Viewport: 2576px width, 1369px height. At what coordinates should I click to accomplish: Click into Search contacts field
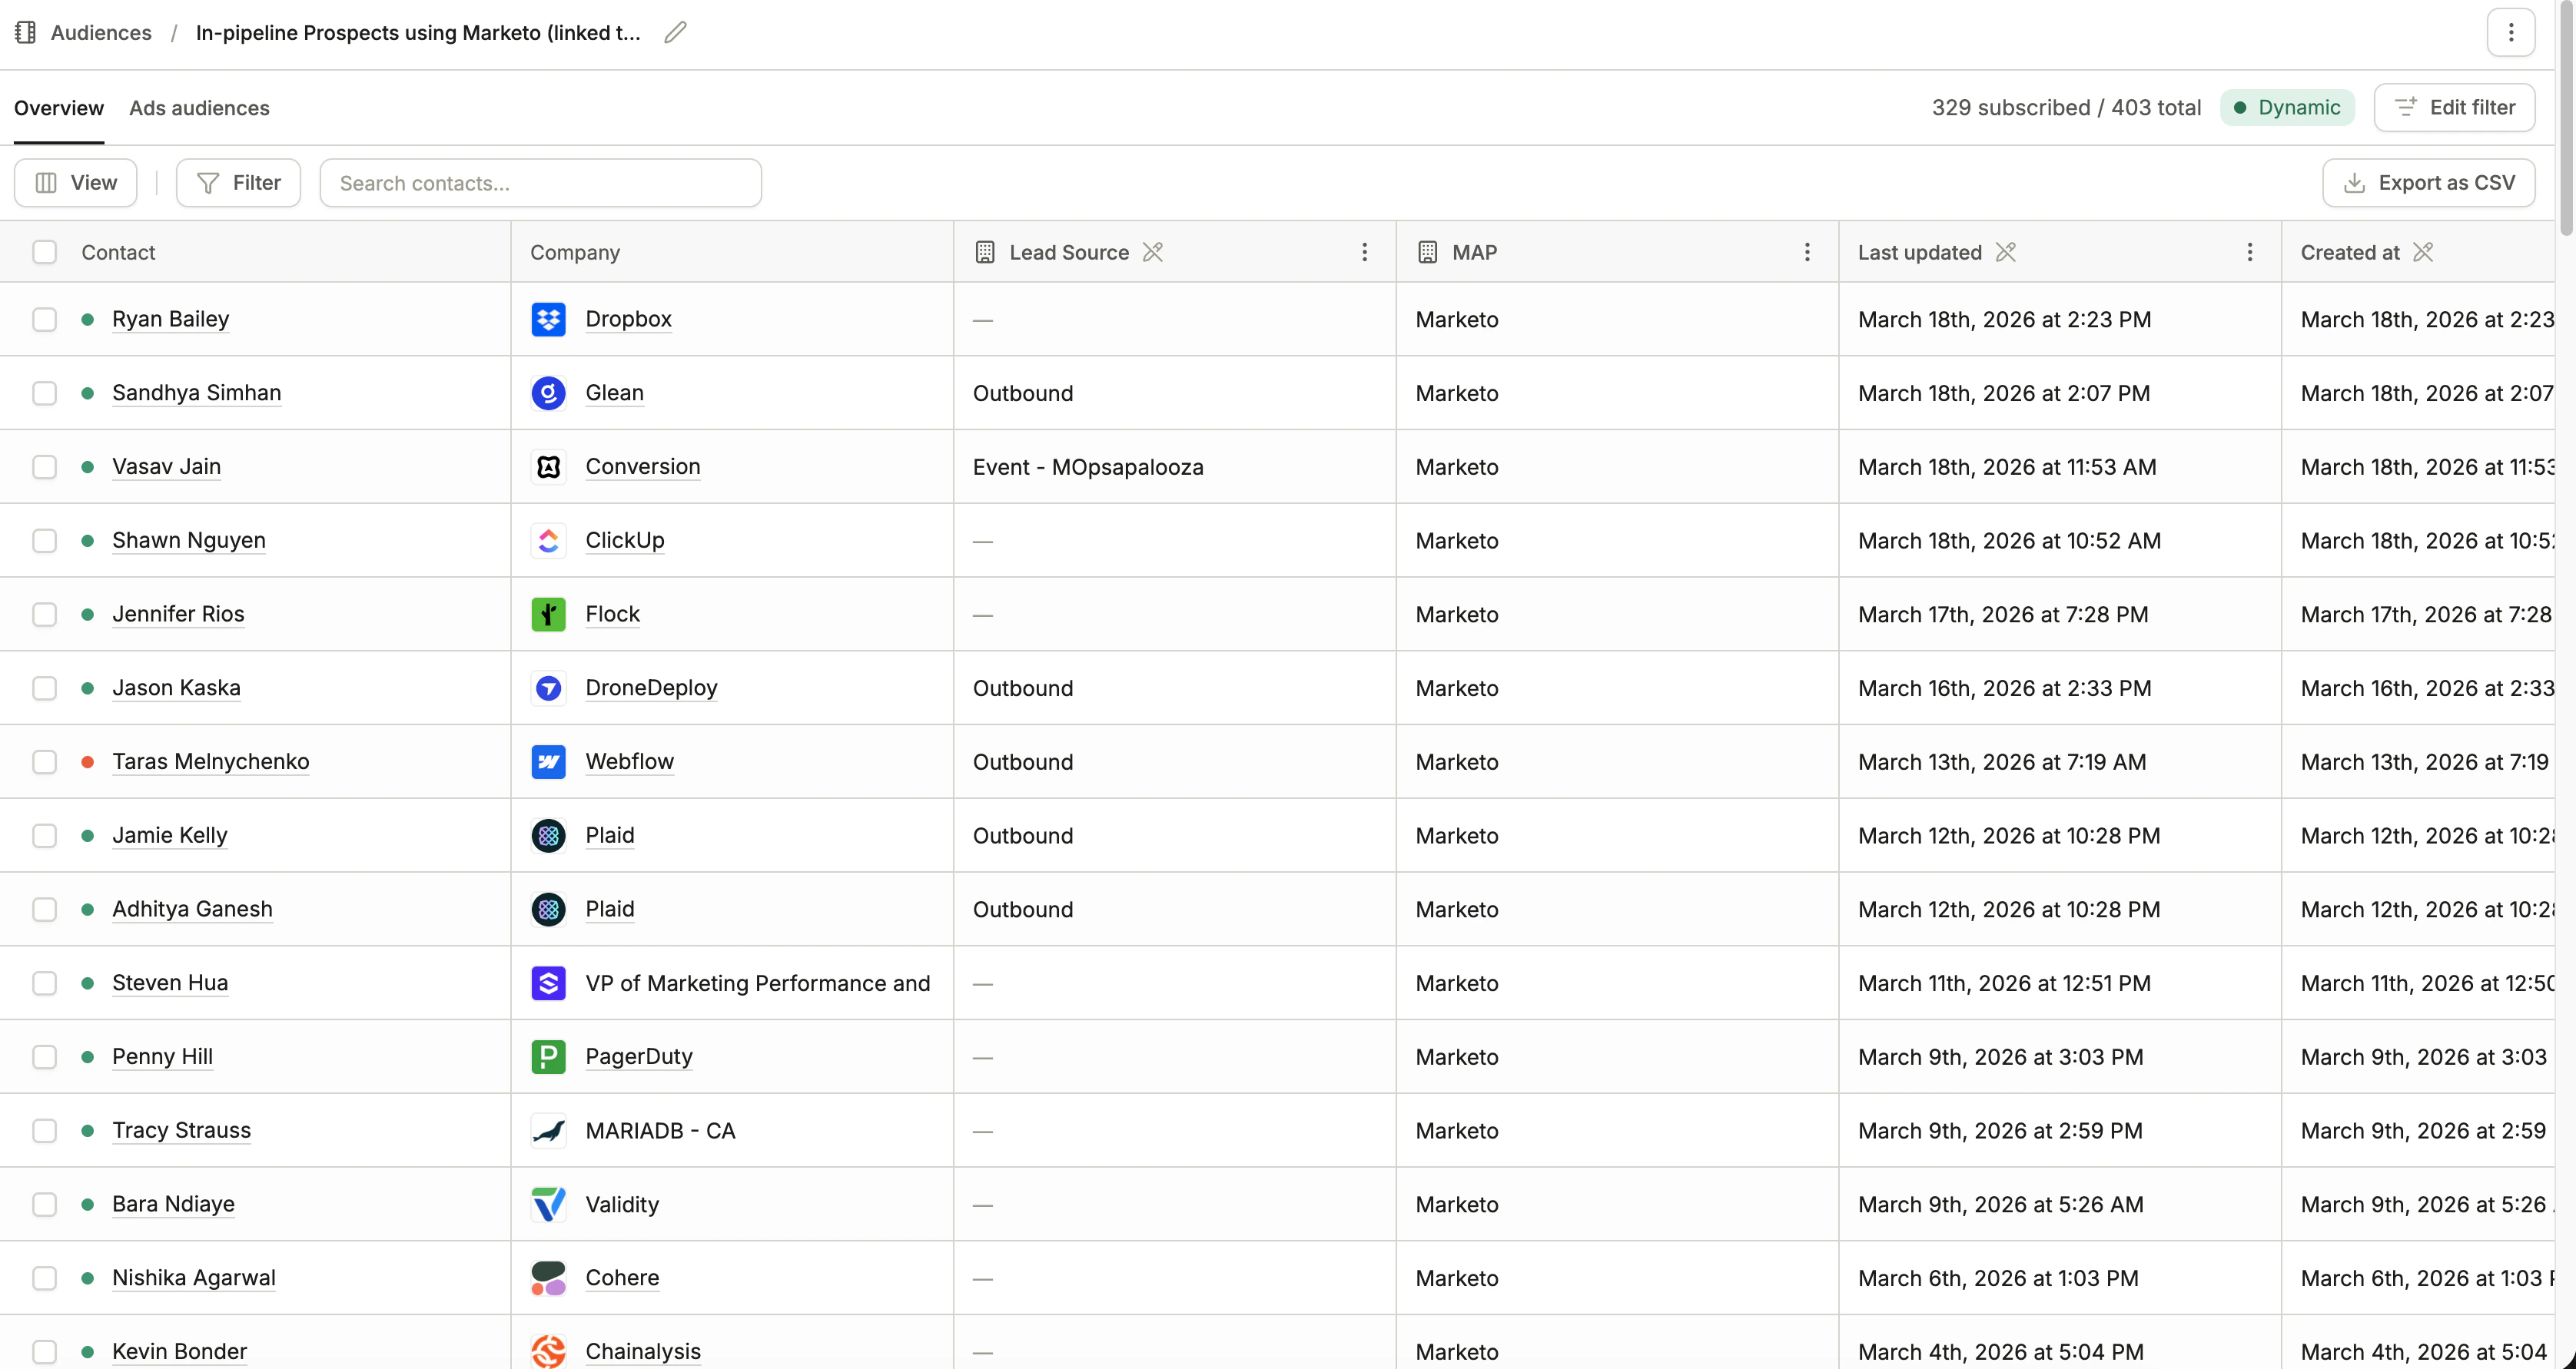(x=540, y=183)
